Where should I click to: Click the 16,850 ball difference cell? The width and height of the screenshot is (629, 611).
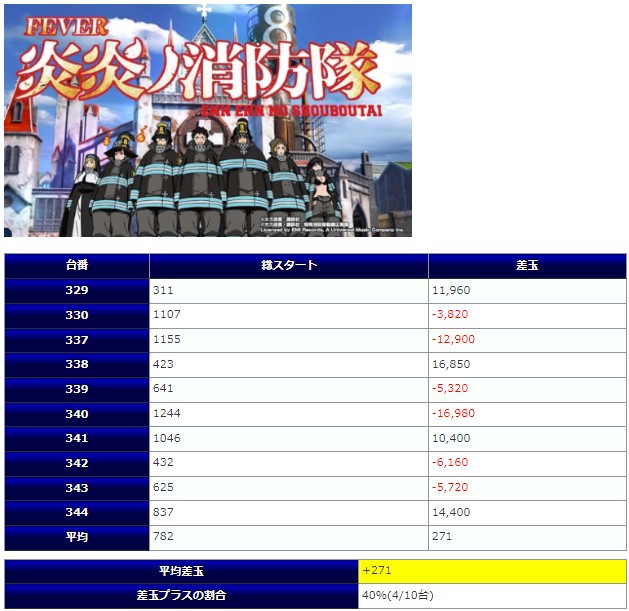(x=527, y=365)
